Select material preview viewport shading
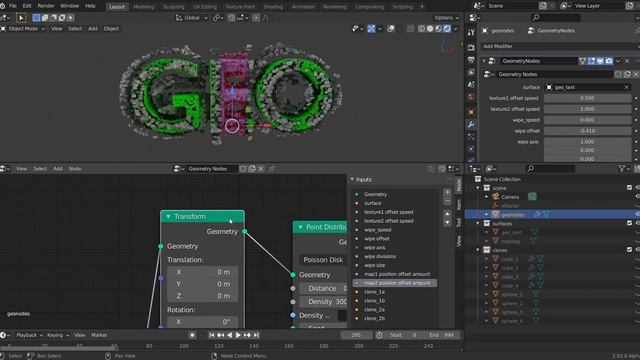Image resolution: width=640 pixels, height=360 pixels. click(438, 29)
